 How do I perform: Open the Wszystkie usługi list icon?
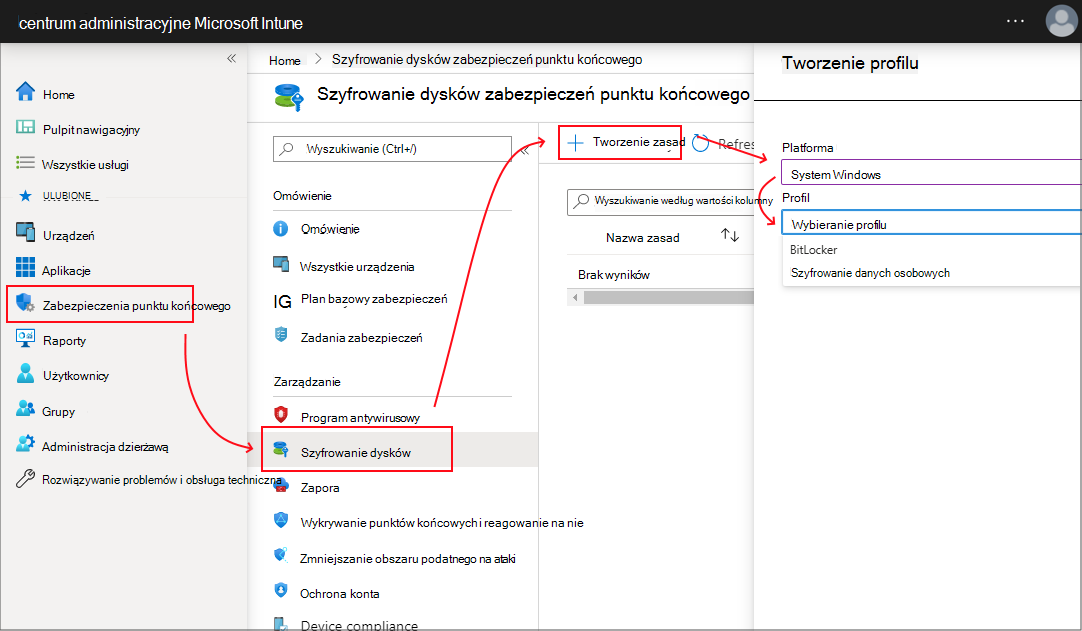point(26,163)
